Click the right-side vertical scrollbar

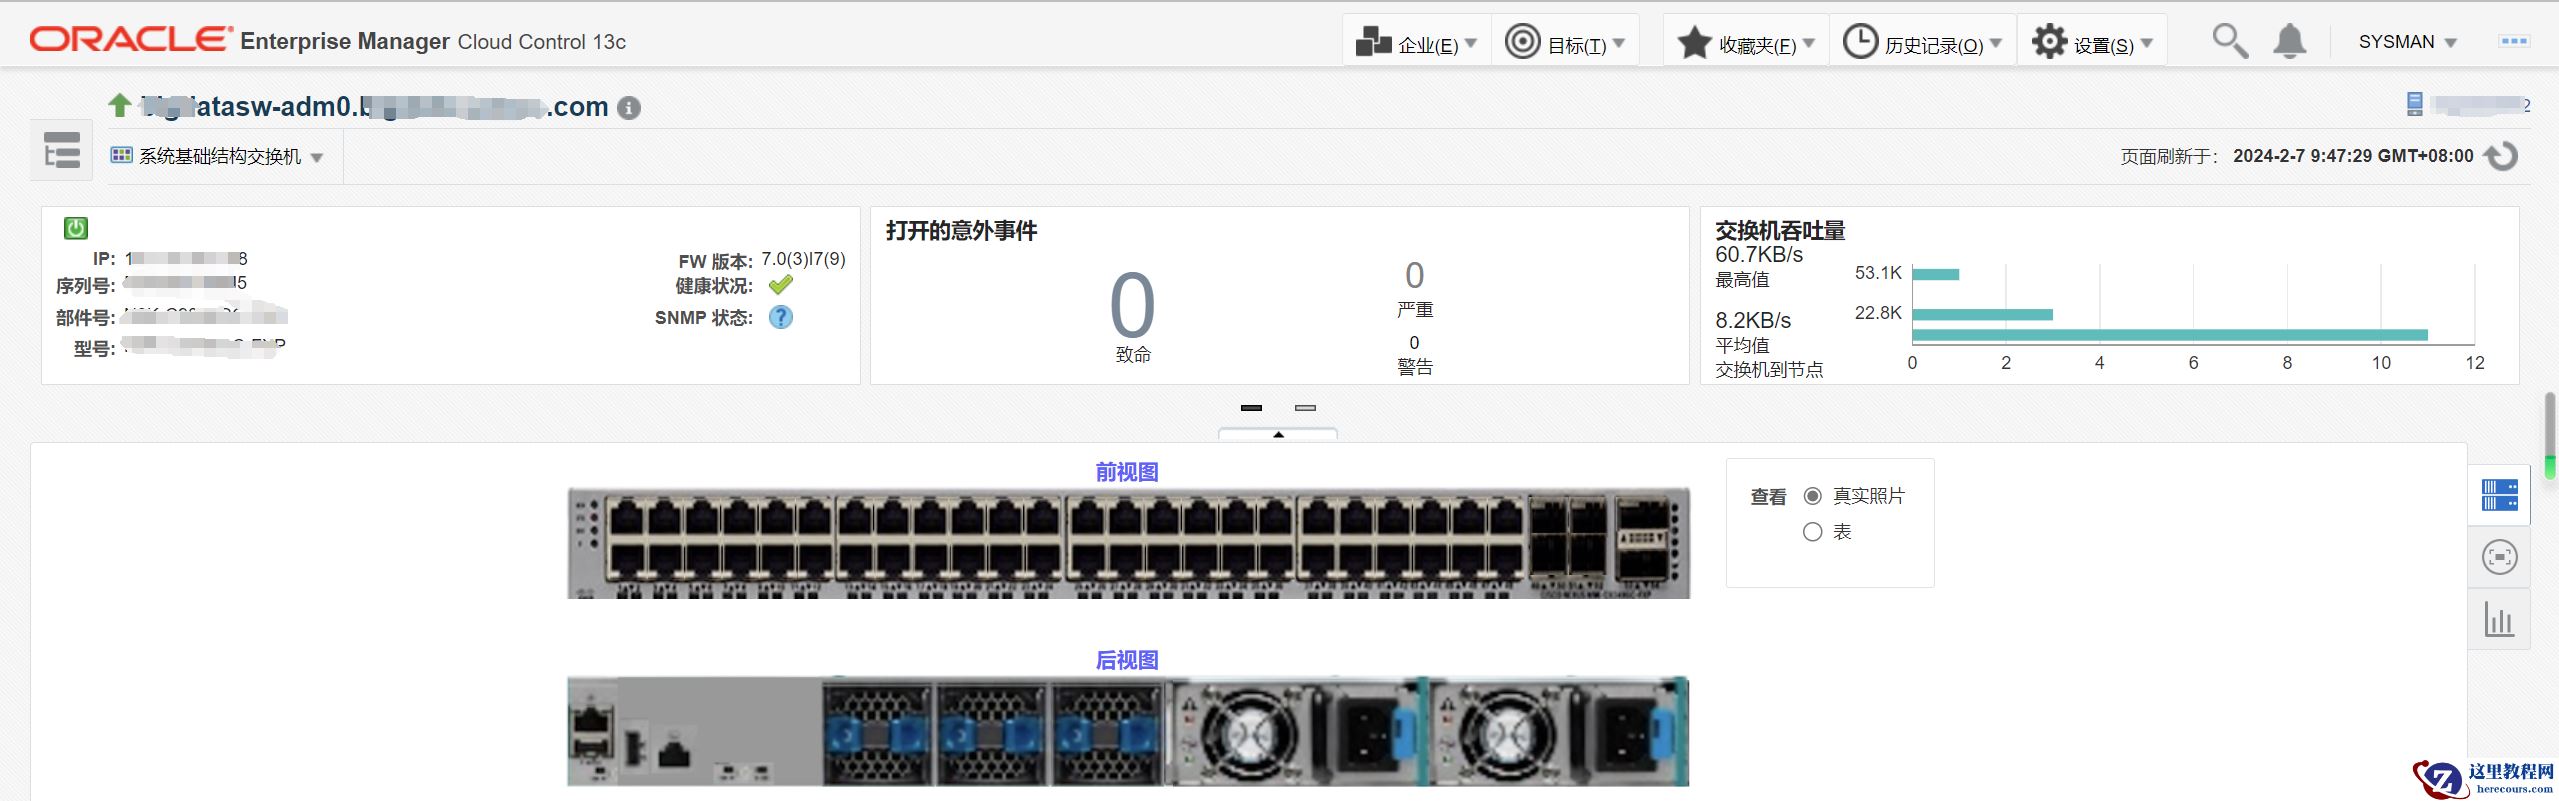pos(2549,436)
